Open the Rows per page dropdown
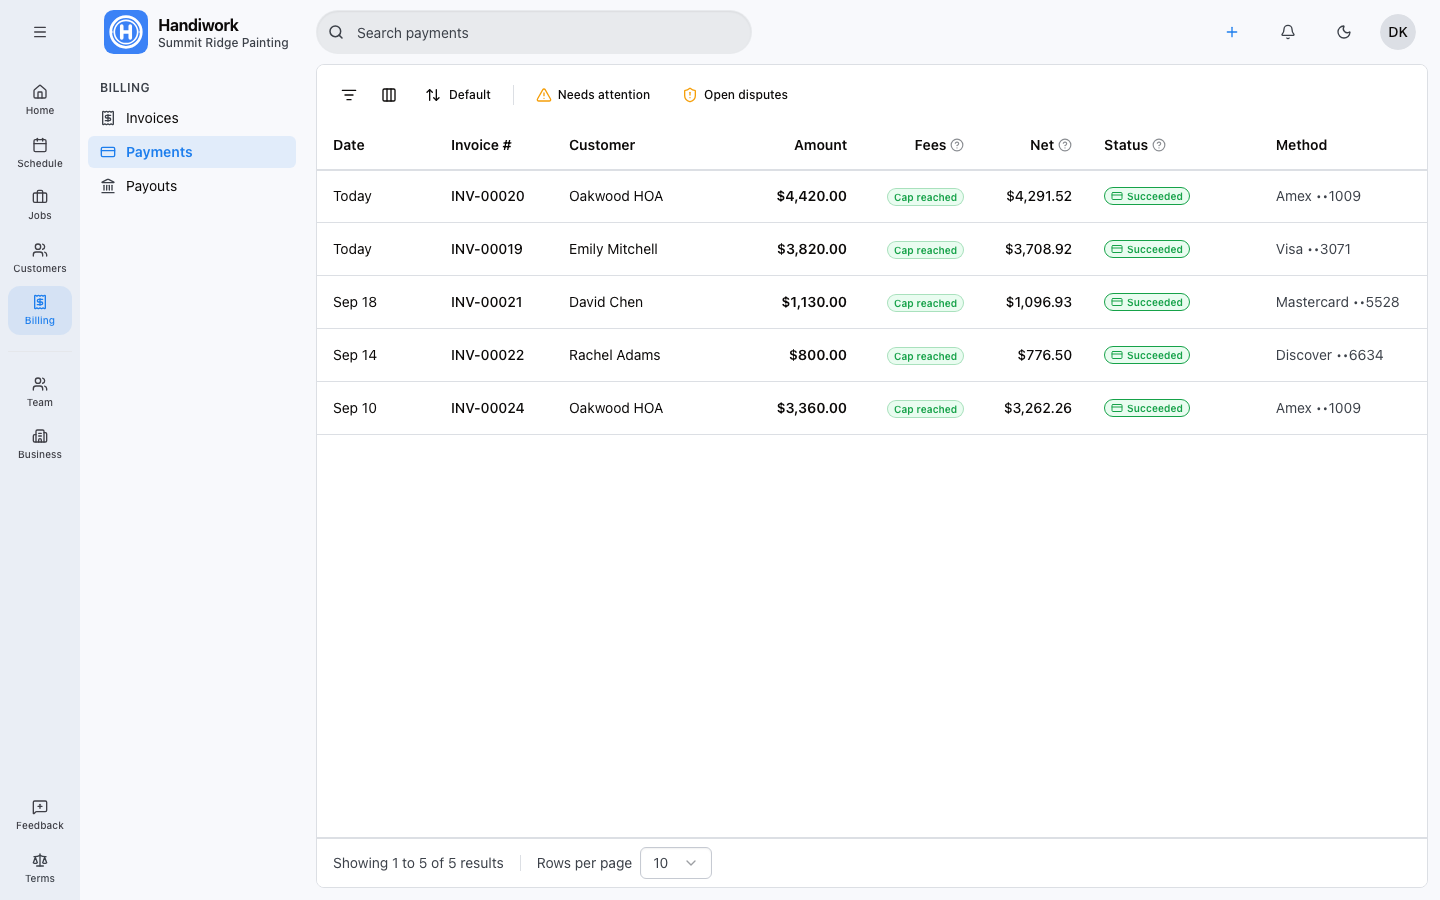The height and width of the screenshot is (900, 1440). click(x=676, y=863)
